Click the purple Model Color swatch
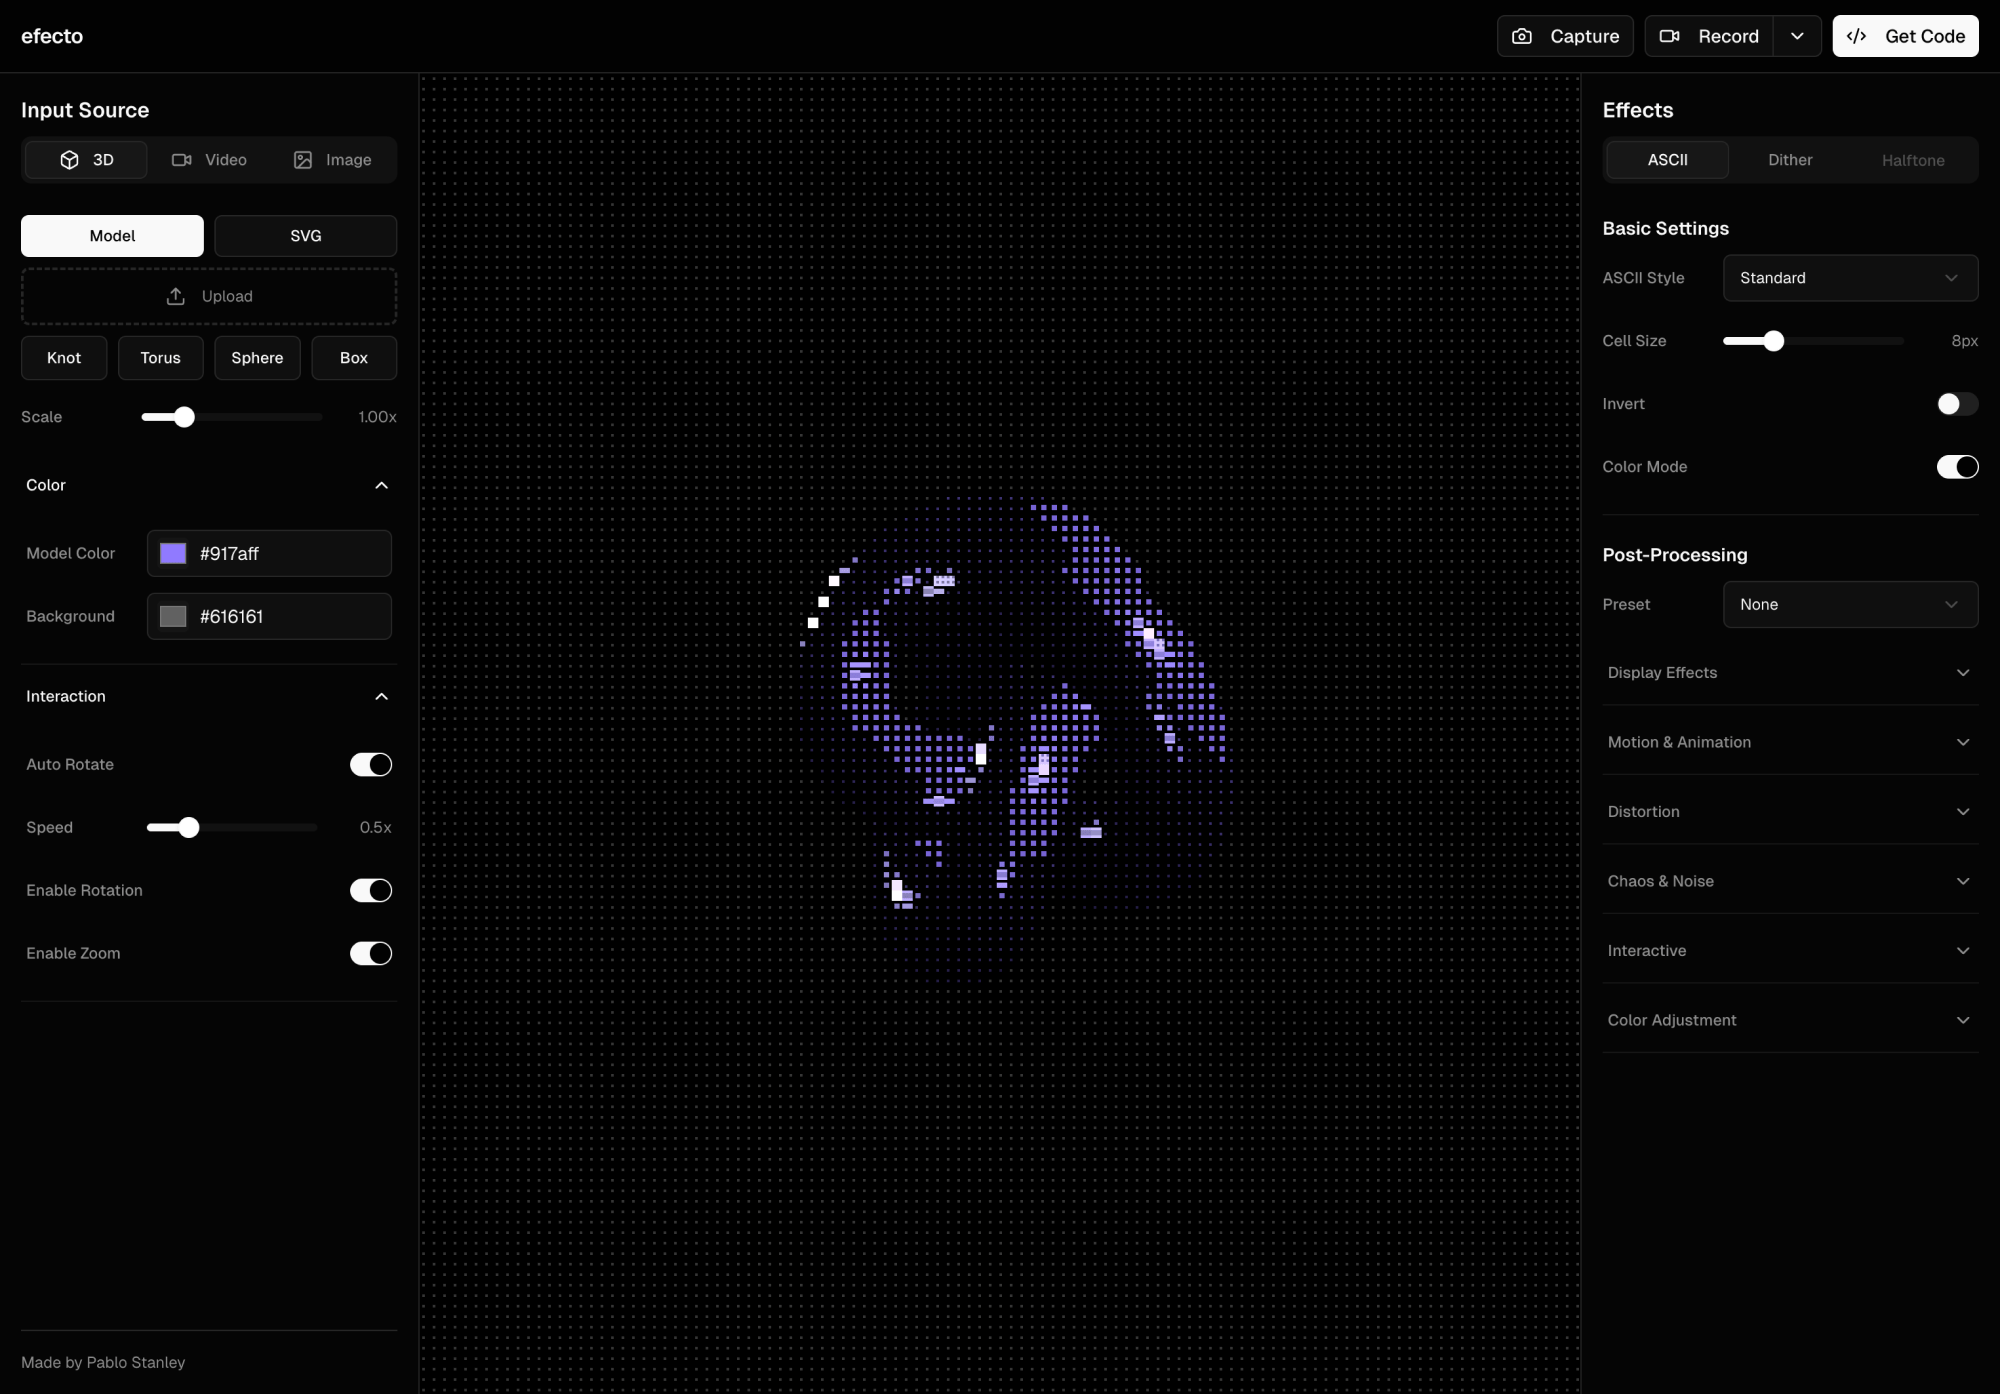 pyautogui.click(x=173, y=554)
